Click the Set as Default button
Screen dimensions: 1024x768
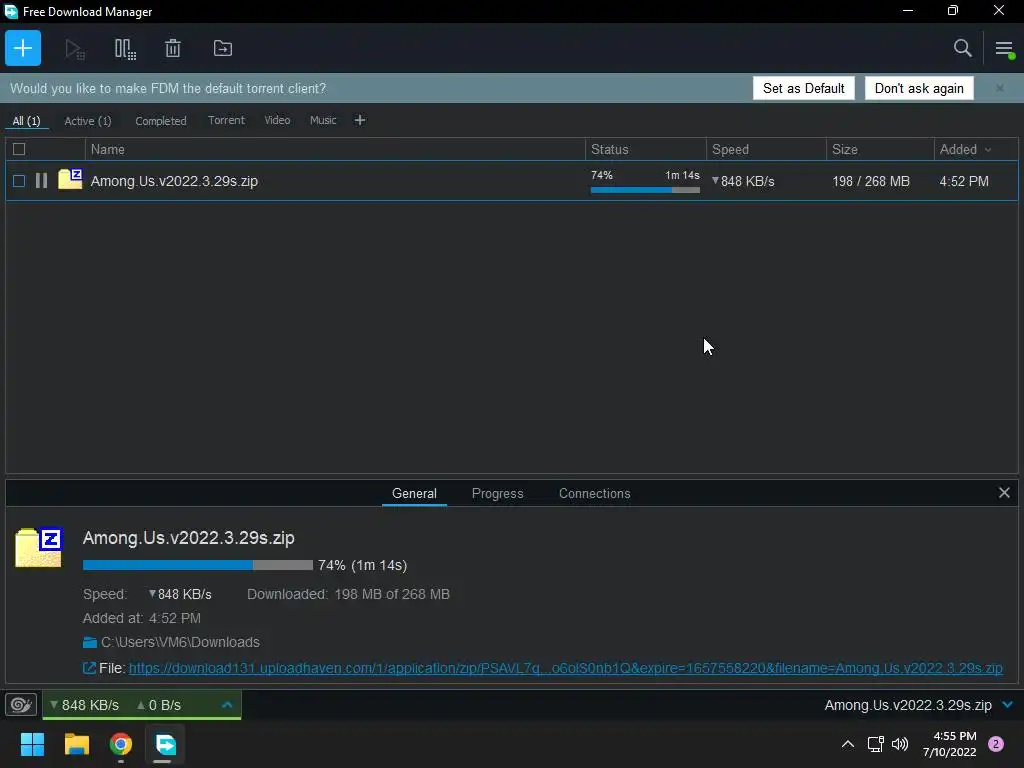tap(803, 88)
